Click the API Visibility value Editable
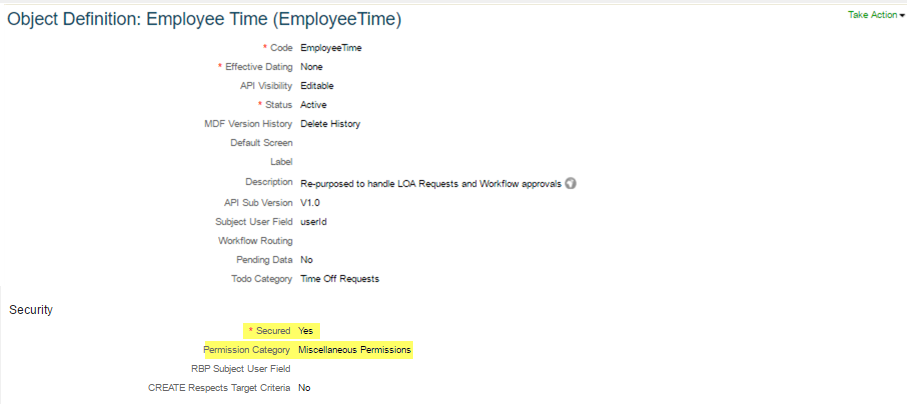 317,86
